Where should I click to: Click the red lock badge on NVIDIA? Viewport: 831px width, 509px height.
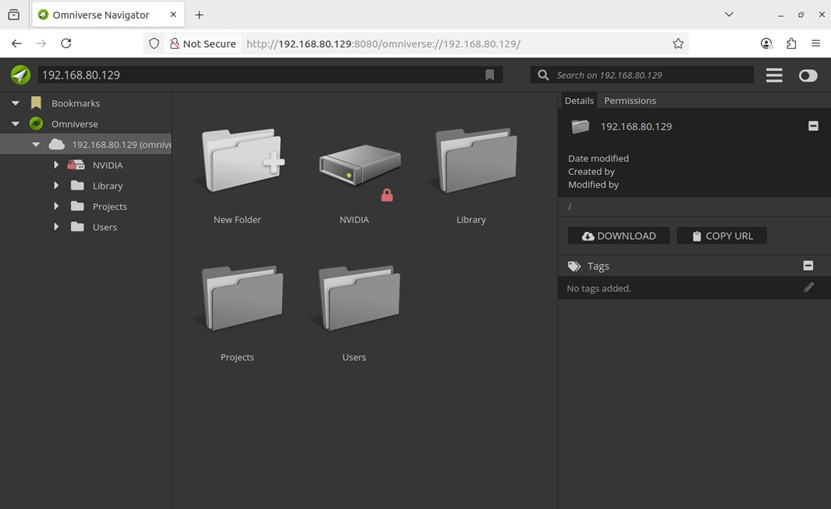387,195
